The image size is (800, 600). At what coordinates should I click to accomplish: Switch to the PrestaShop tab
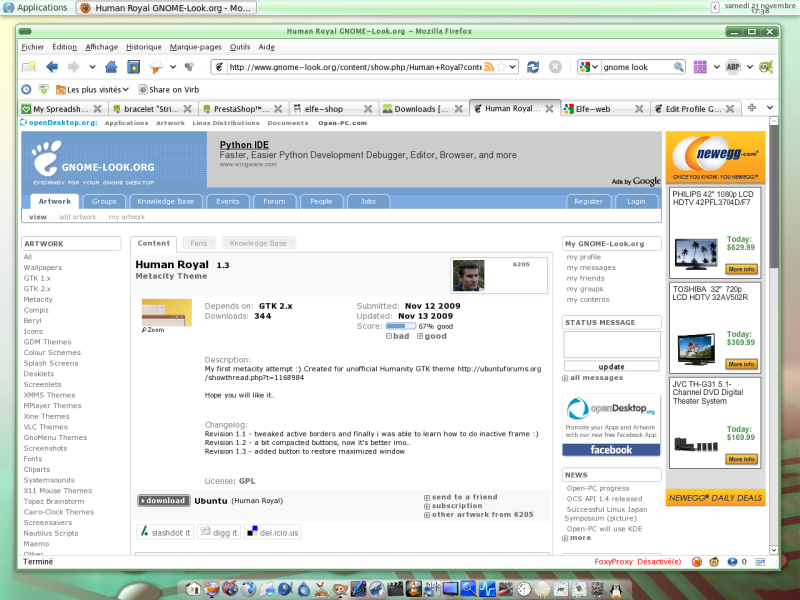(242, 109)
